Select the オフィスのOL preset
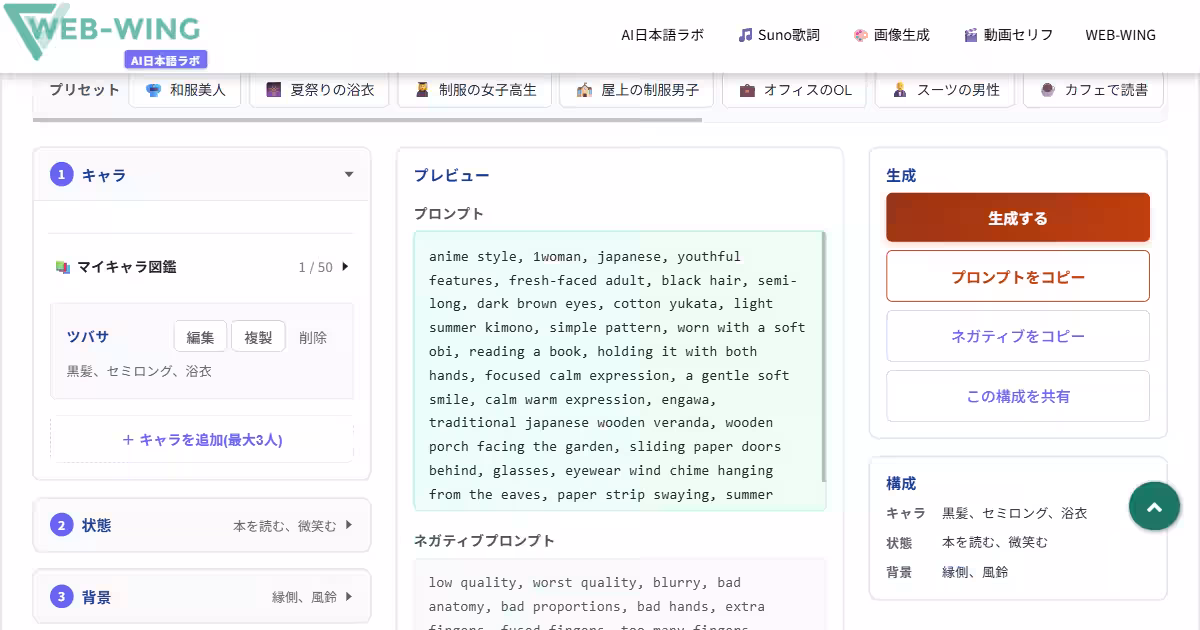1200x630 pixels. click(x=794, y=90)
